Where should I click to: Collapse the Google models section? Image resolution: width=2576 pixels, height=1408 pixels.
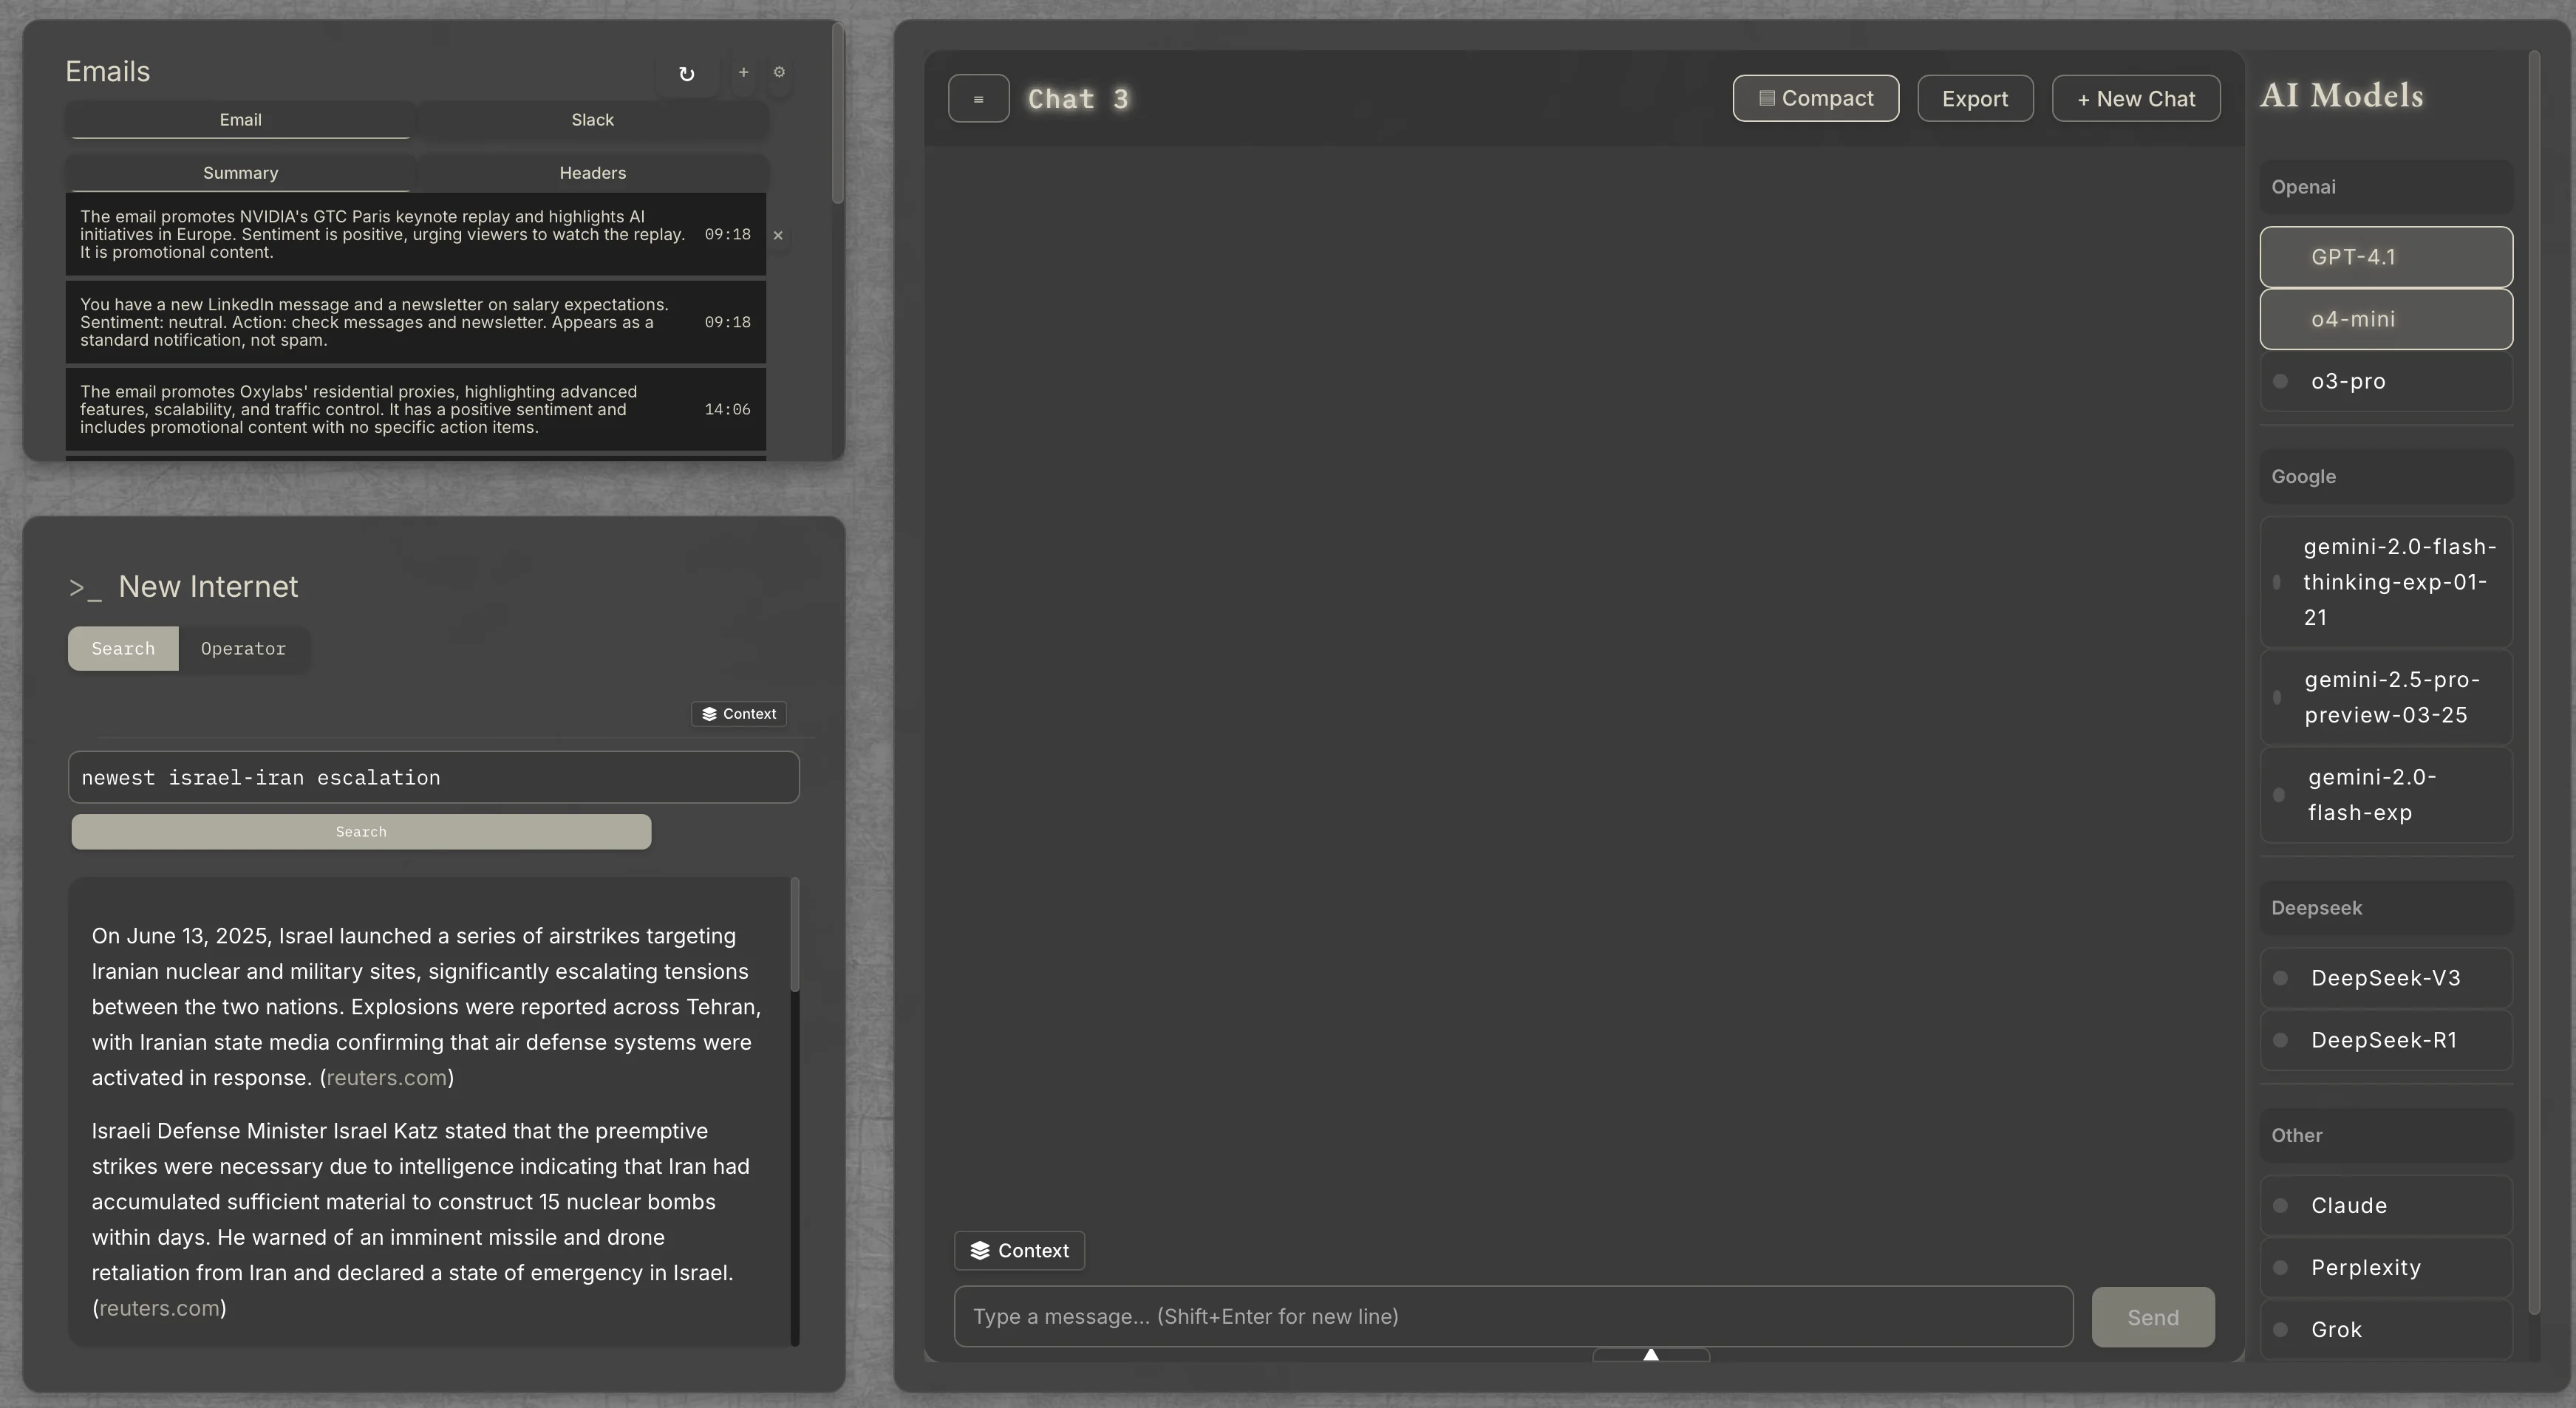[2386, 477]
